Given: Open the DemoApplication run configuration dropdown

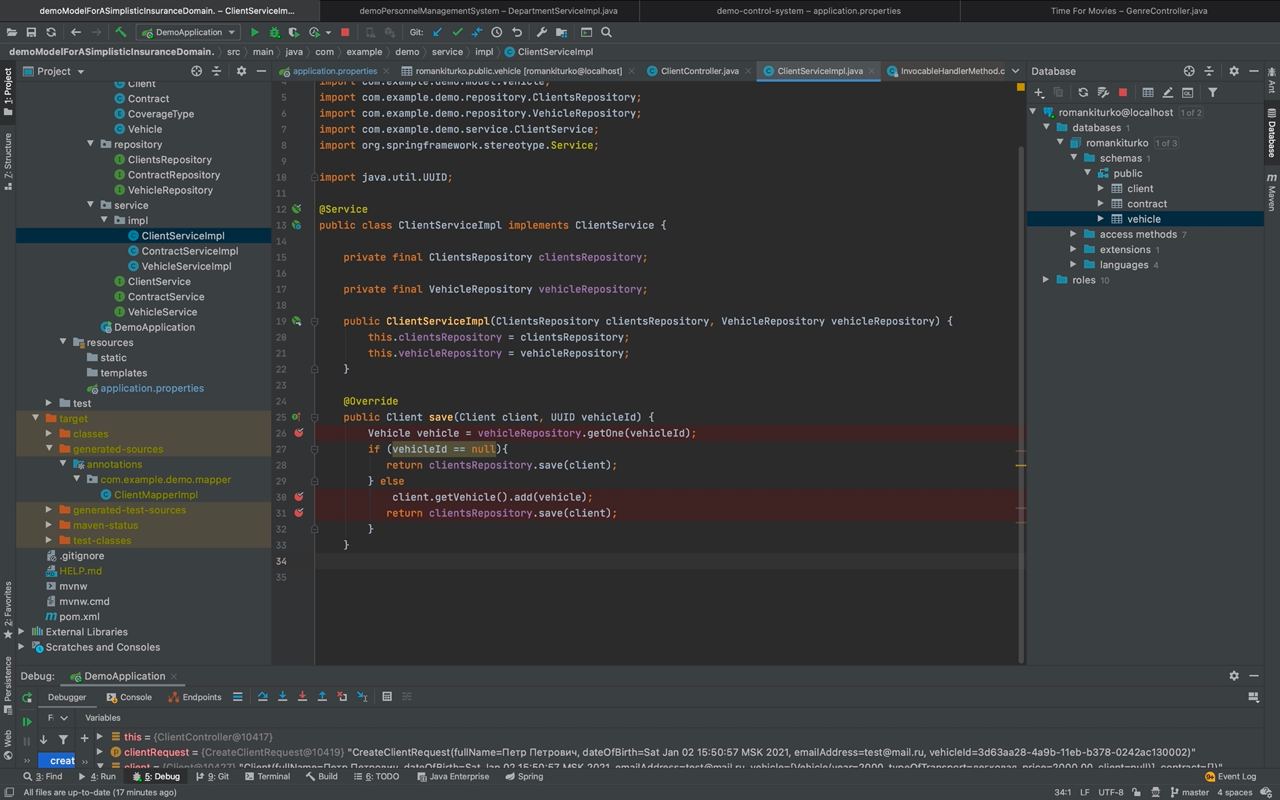Looking at the screenshot, I should coord(188,32).
